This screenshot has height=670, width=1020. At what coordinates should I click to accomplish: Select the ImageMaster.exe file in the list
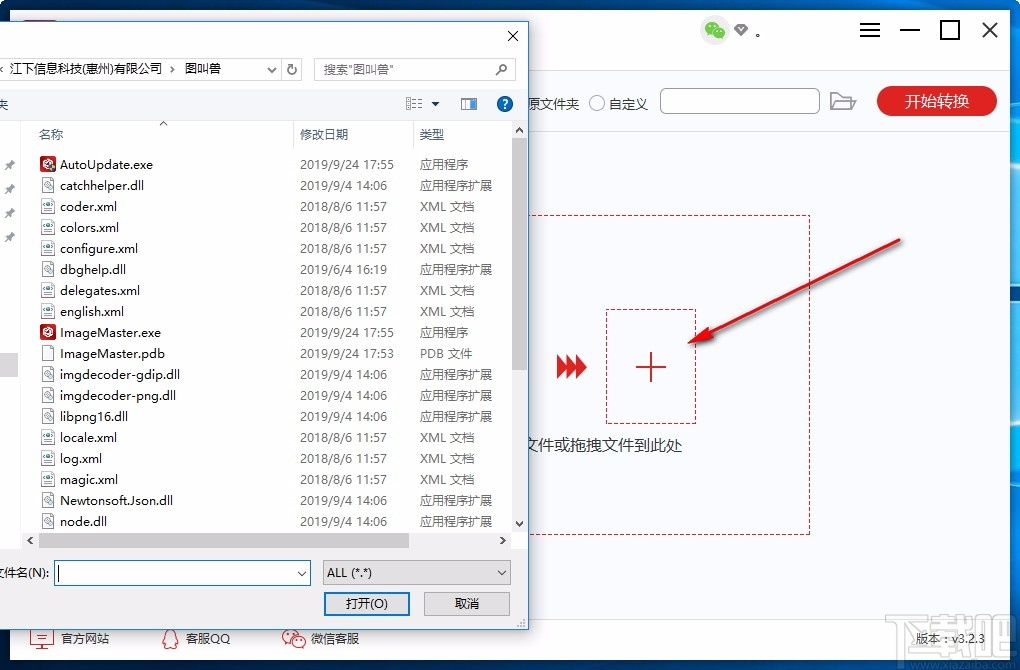[x=107, y=332]
